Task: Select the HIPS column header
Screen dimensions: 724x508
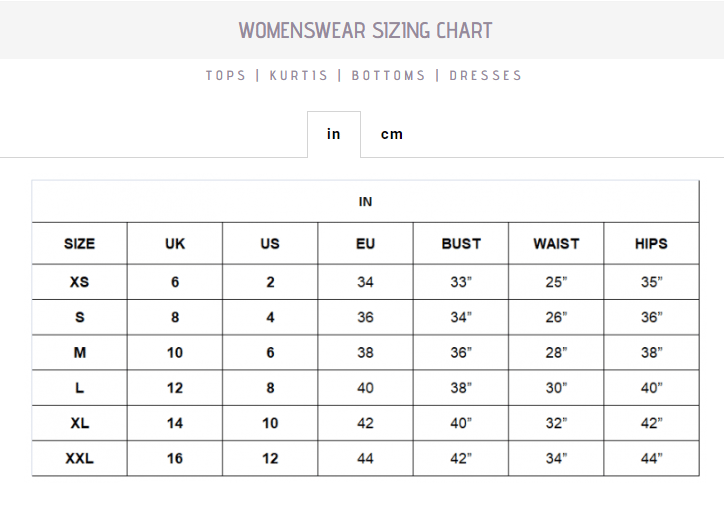Action: tap(651, 243)
